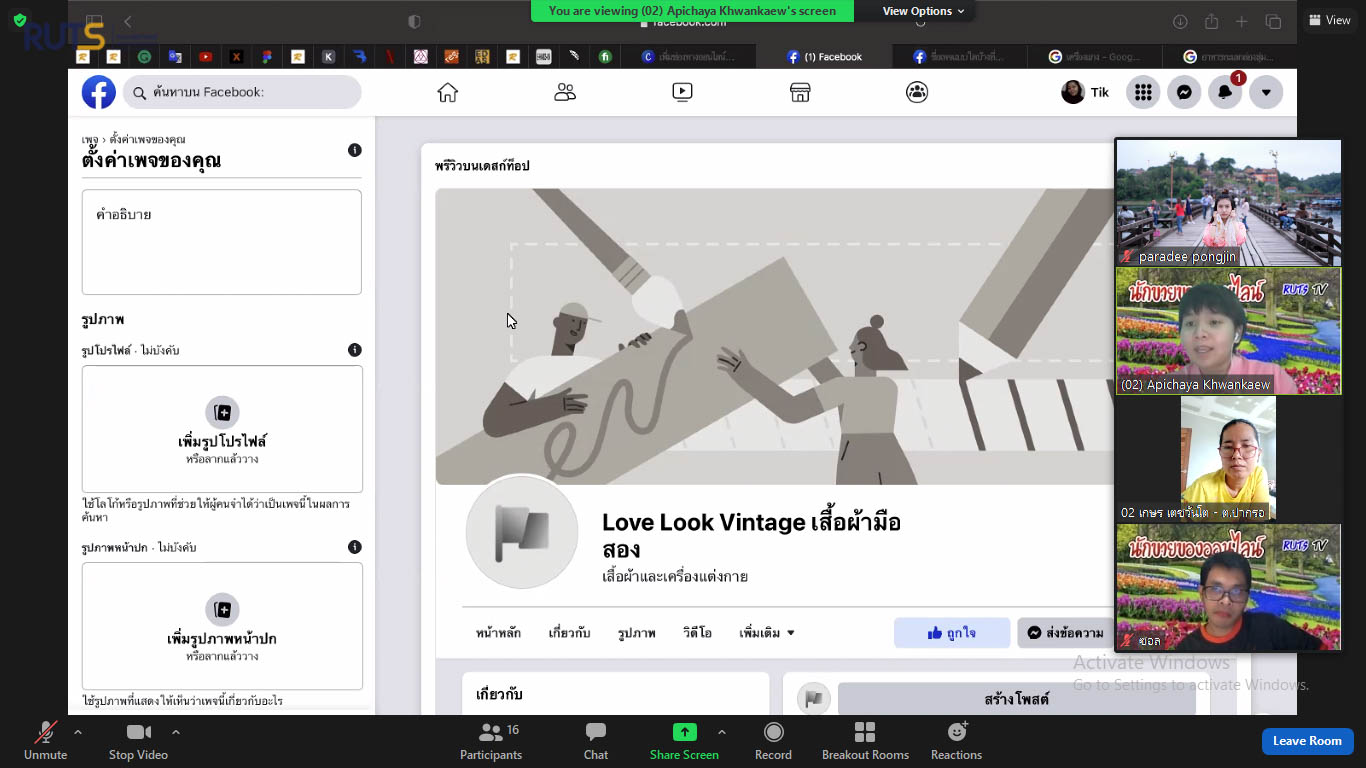Select the รูปภาพ tab in page navigation
Viewport: 1366px width, 768px height.
tap(637, 633)
